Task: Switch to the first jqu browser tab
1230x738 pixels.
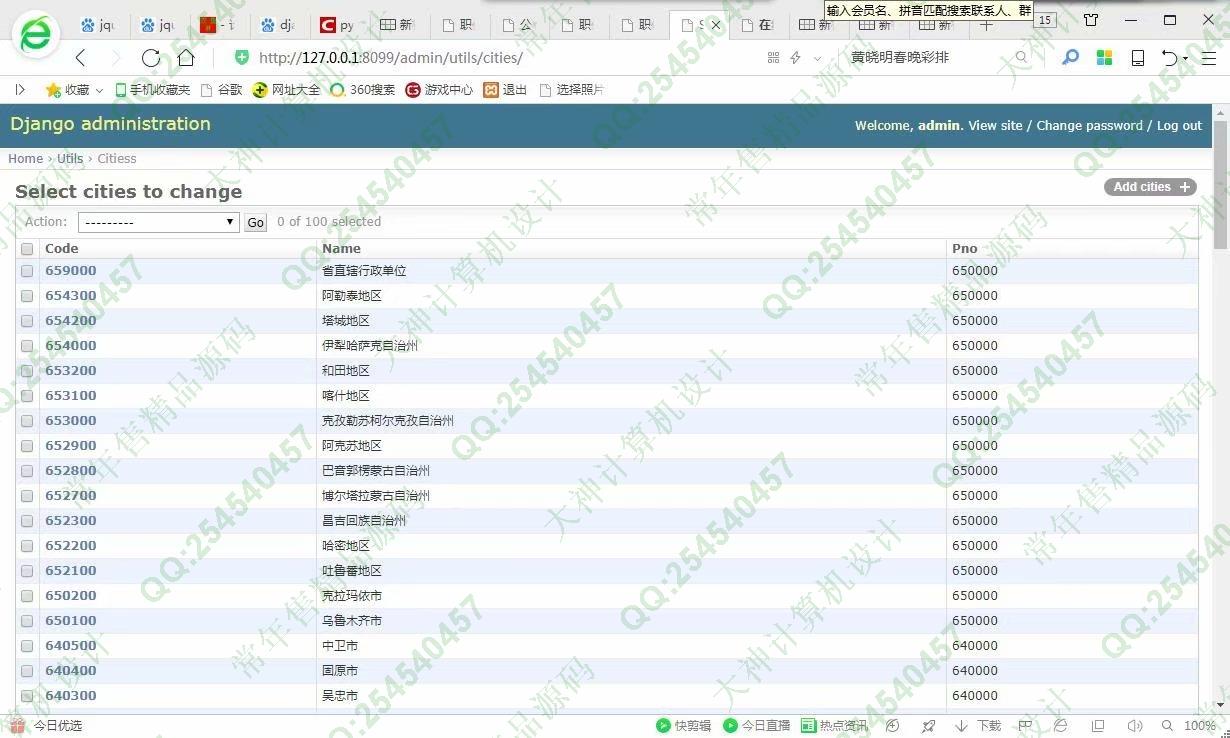Action: (98, 25)
